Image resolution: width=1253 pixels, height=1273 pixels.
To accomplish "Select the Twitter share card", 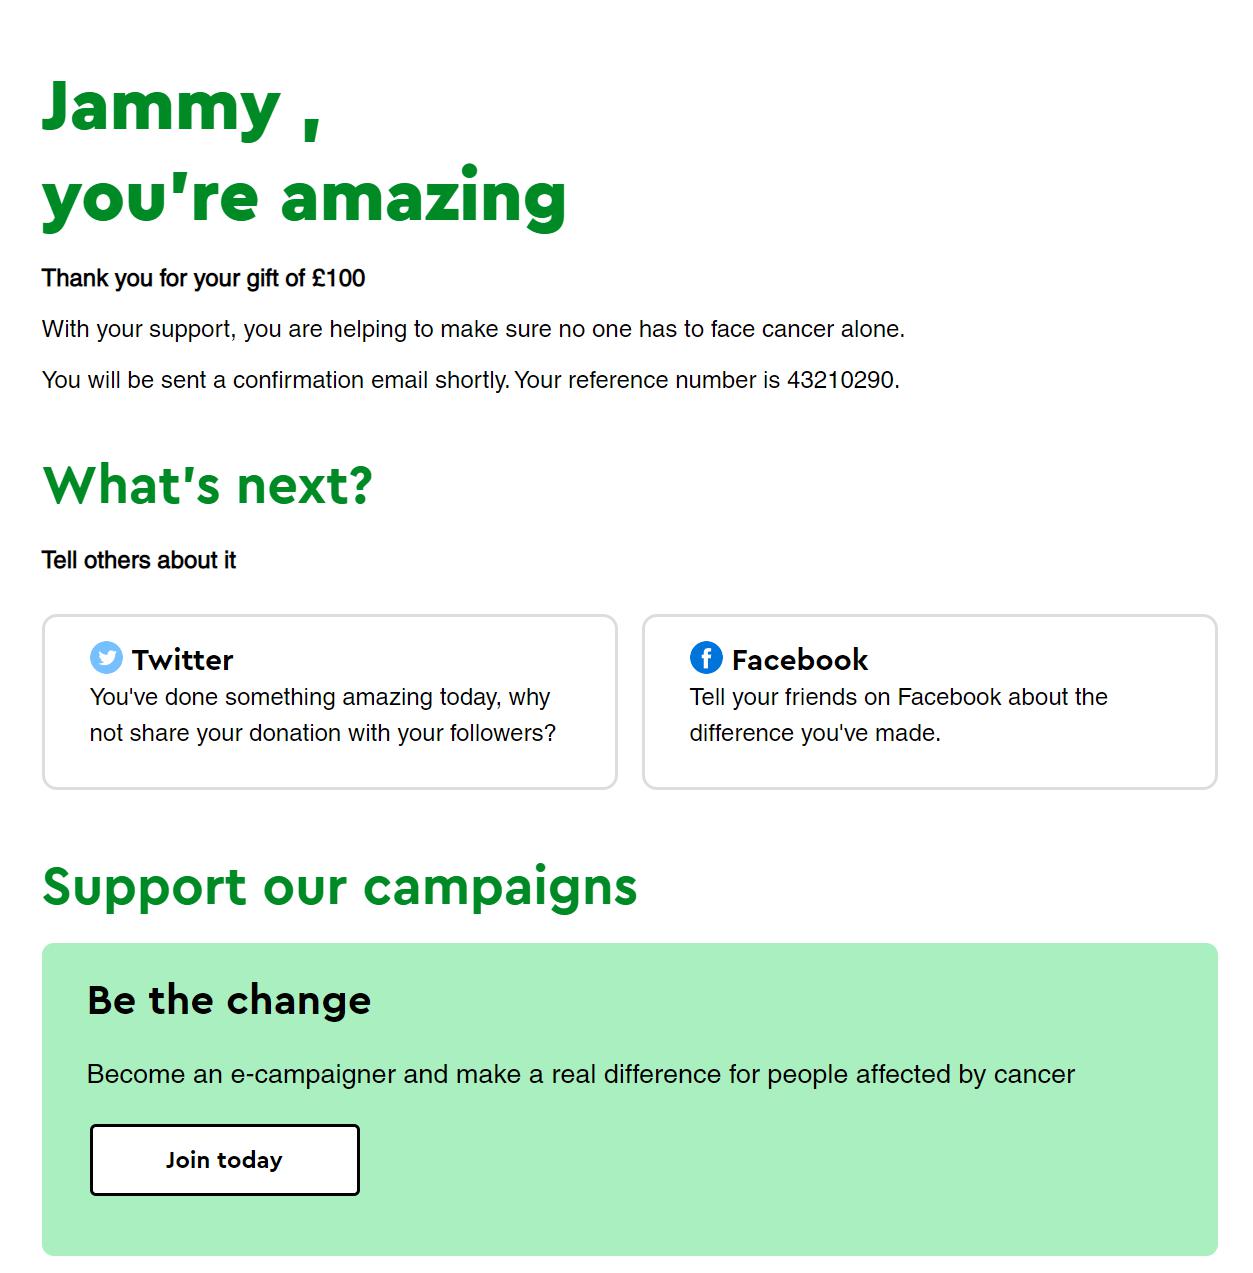I will click(x=332, y=700).
